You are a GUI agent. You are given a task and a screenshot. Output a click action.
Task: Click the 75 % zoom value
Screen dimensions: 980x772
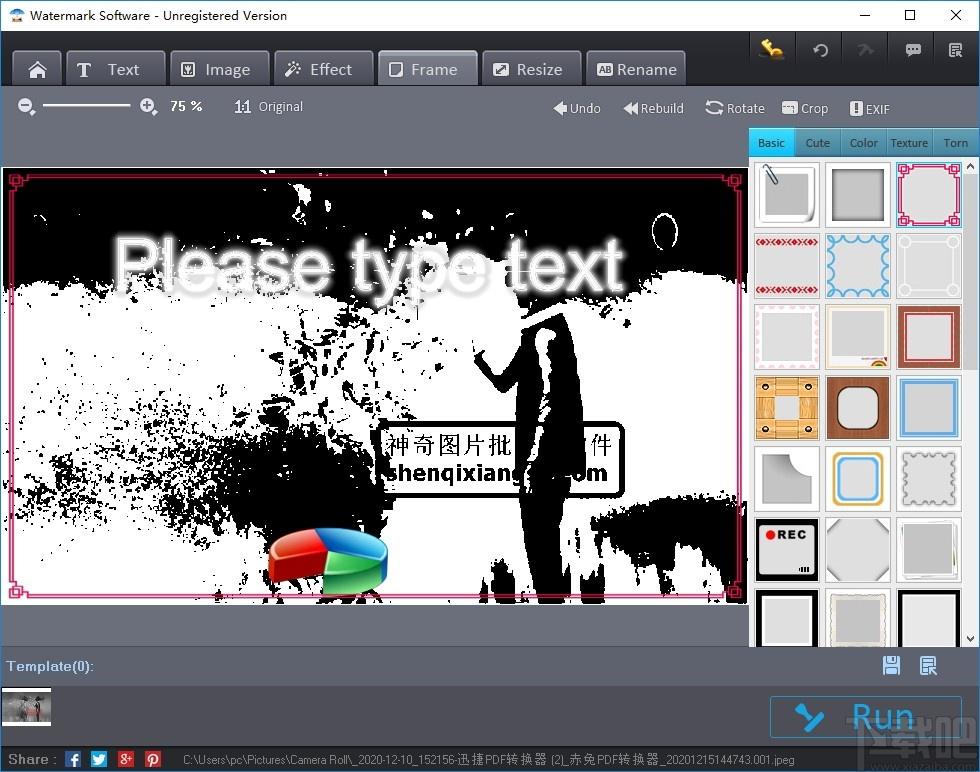(x=186, y=106)
